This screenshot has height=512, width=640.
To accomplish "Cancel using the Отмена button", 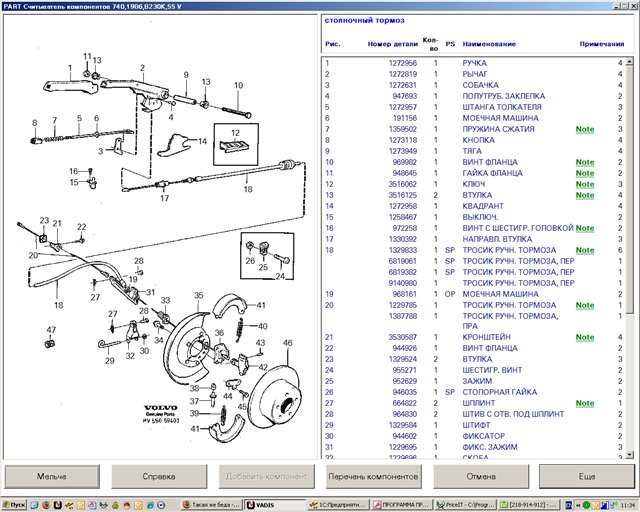I will 479,476.
